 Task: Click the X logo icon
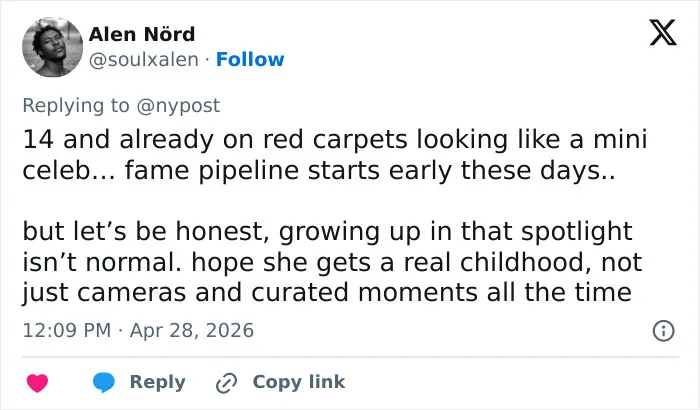tap(663, 33)
